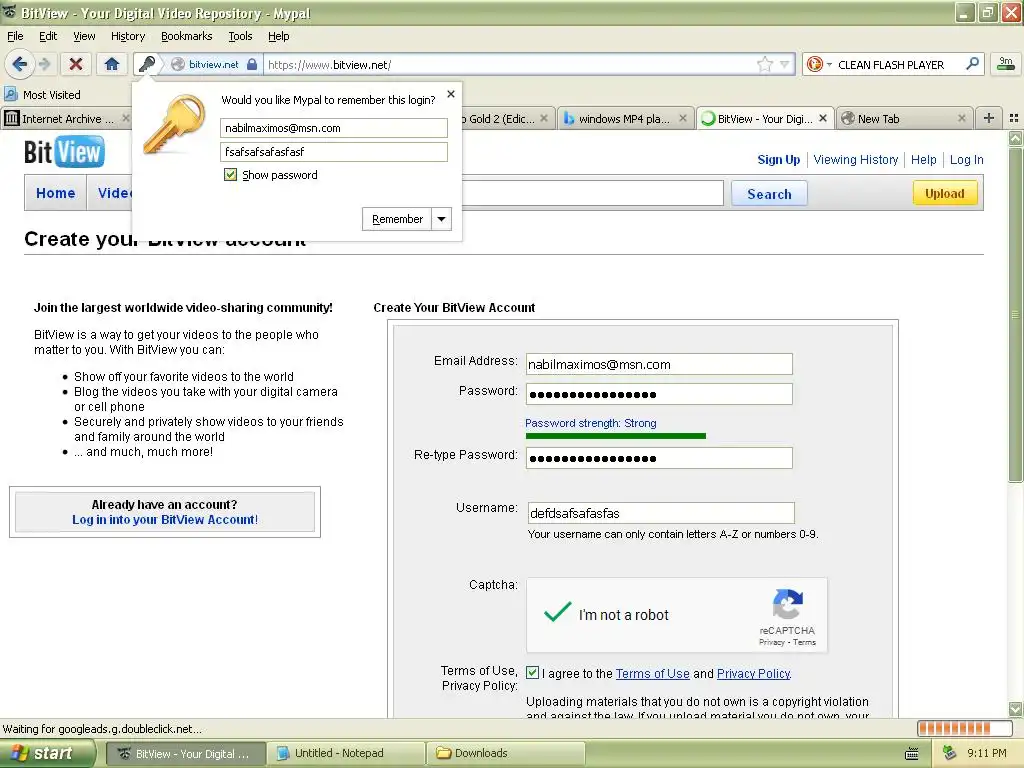Image resolution: width=1024 pixels, height=768 pixels.
Task: Expand the Remember button dropdown arrow
Action: tap(441, 219)
